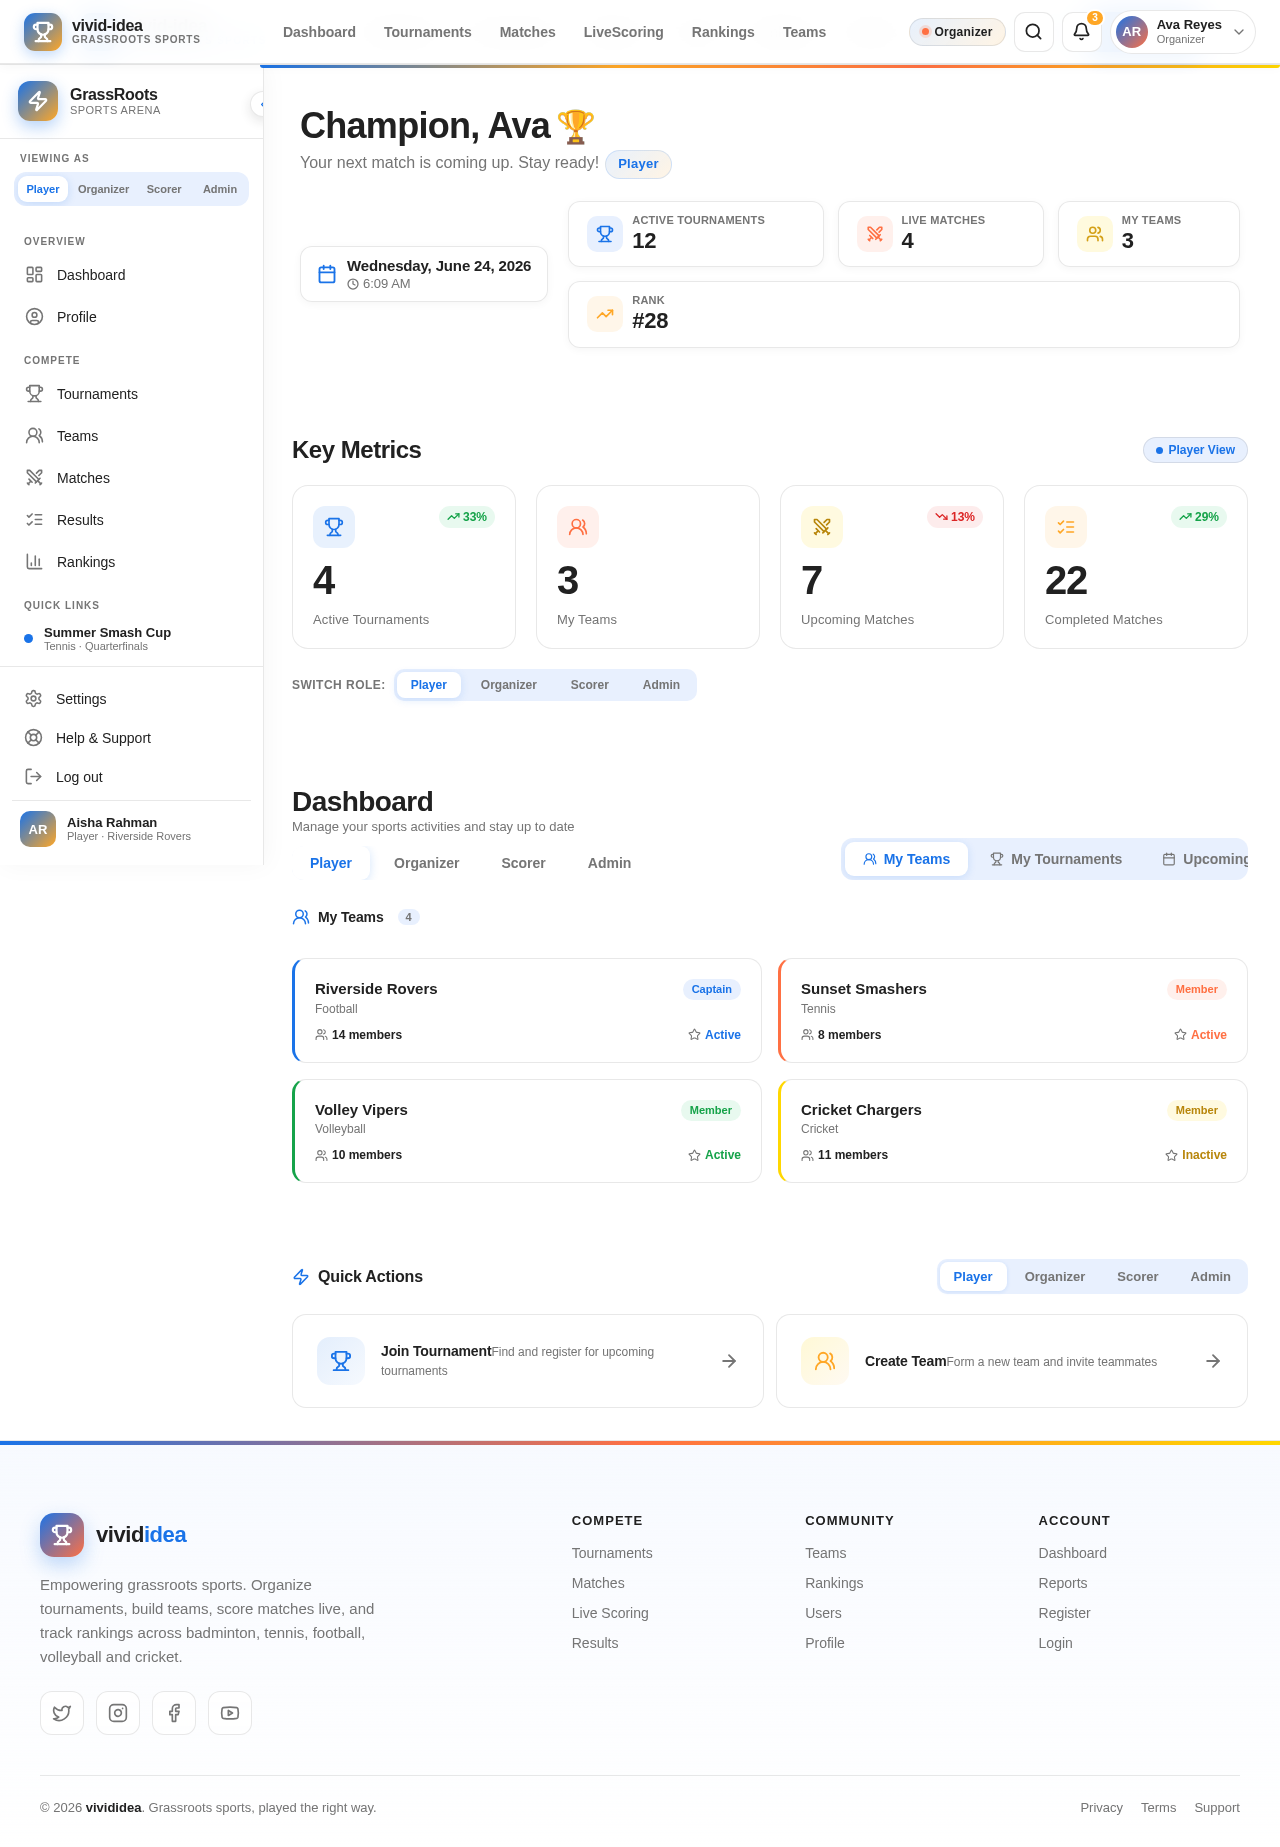Click the Teams people icon in sidebar

point(34,436)
